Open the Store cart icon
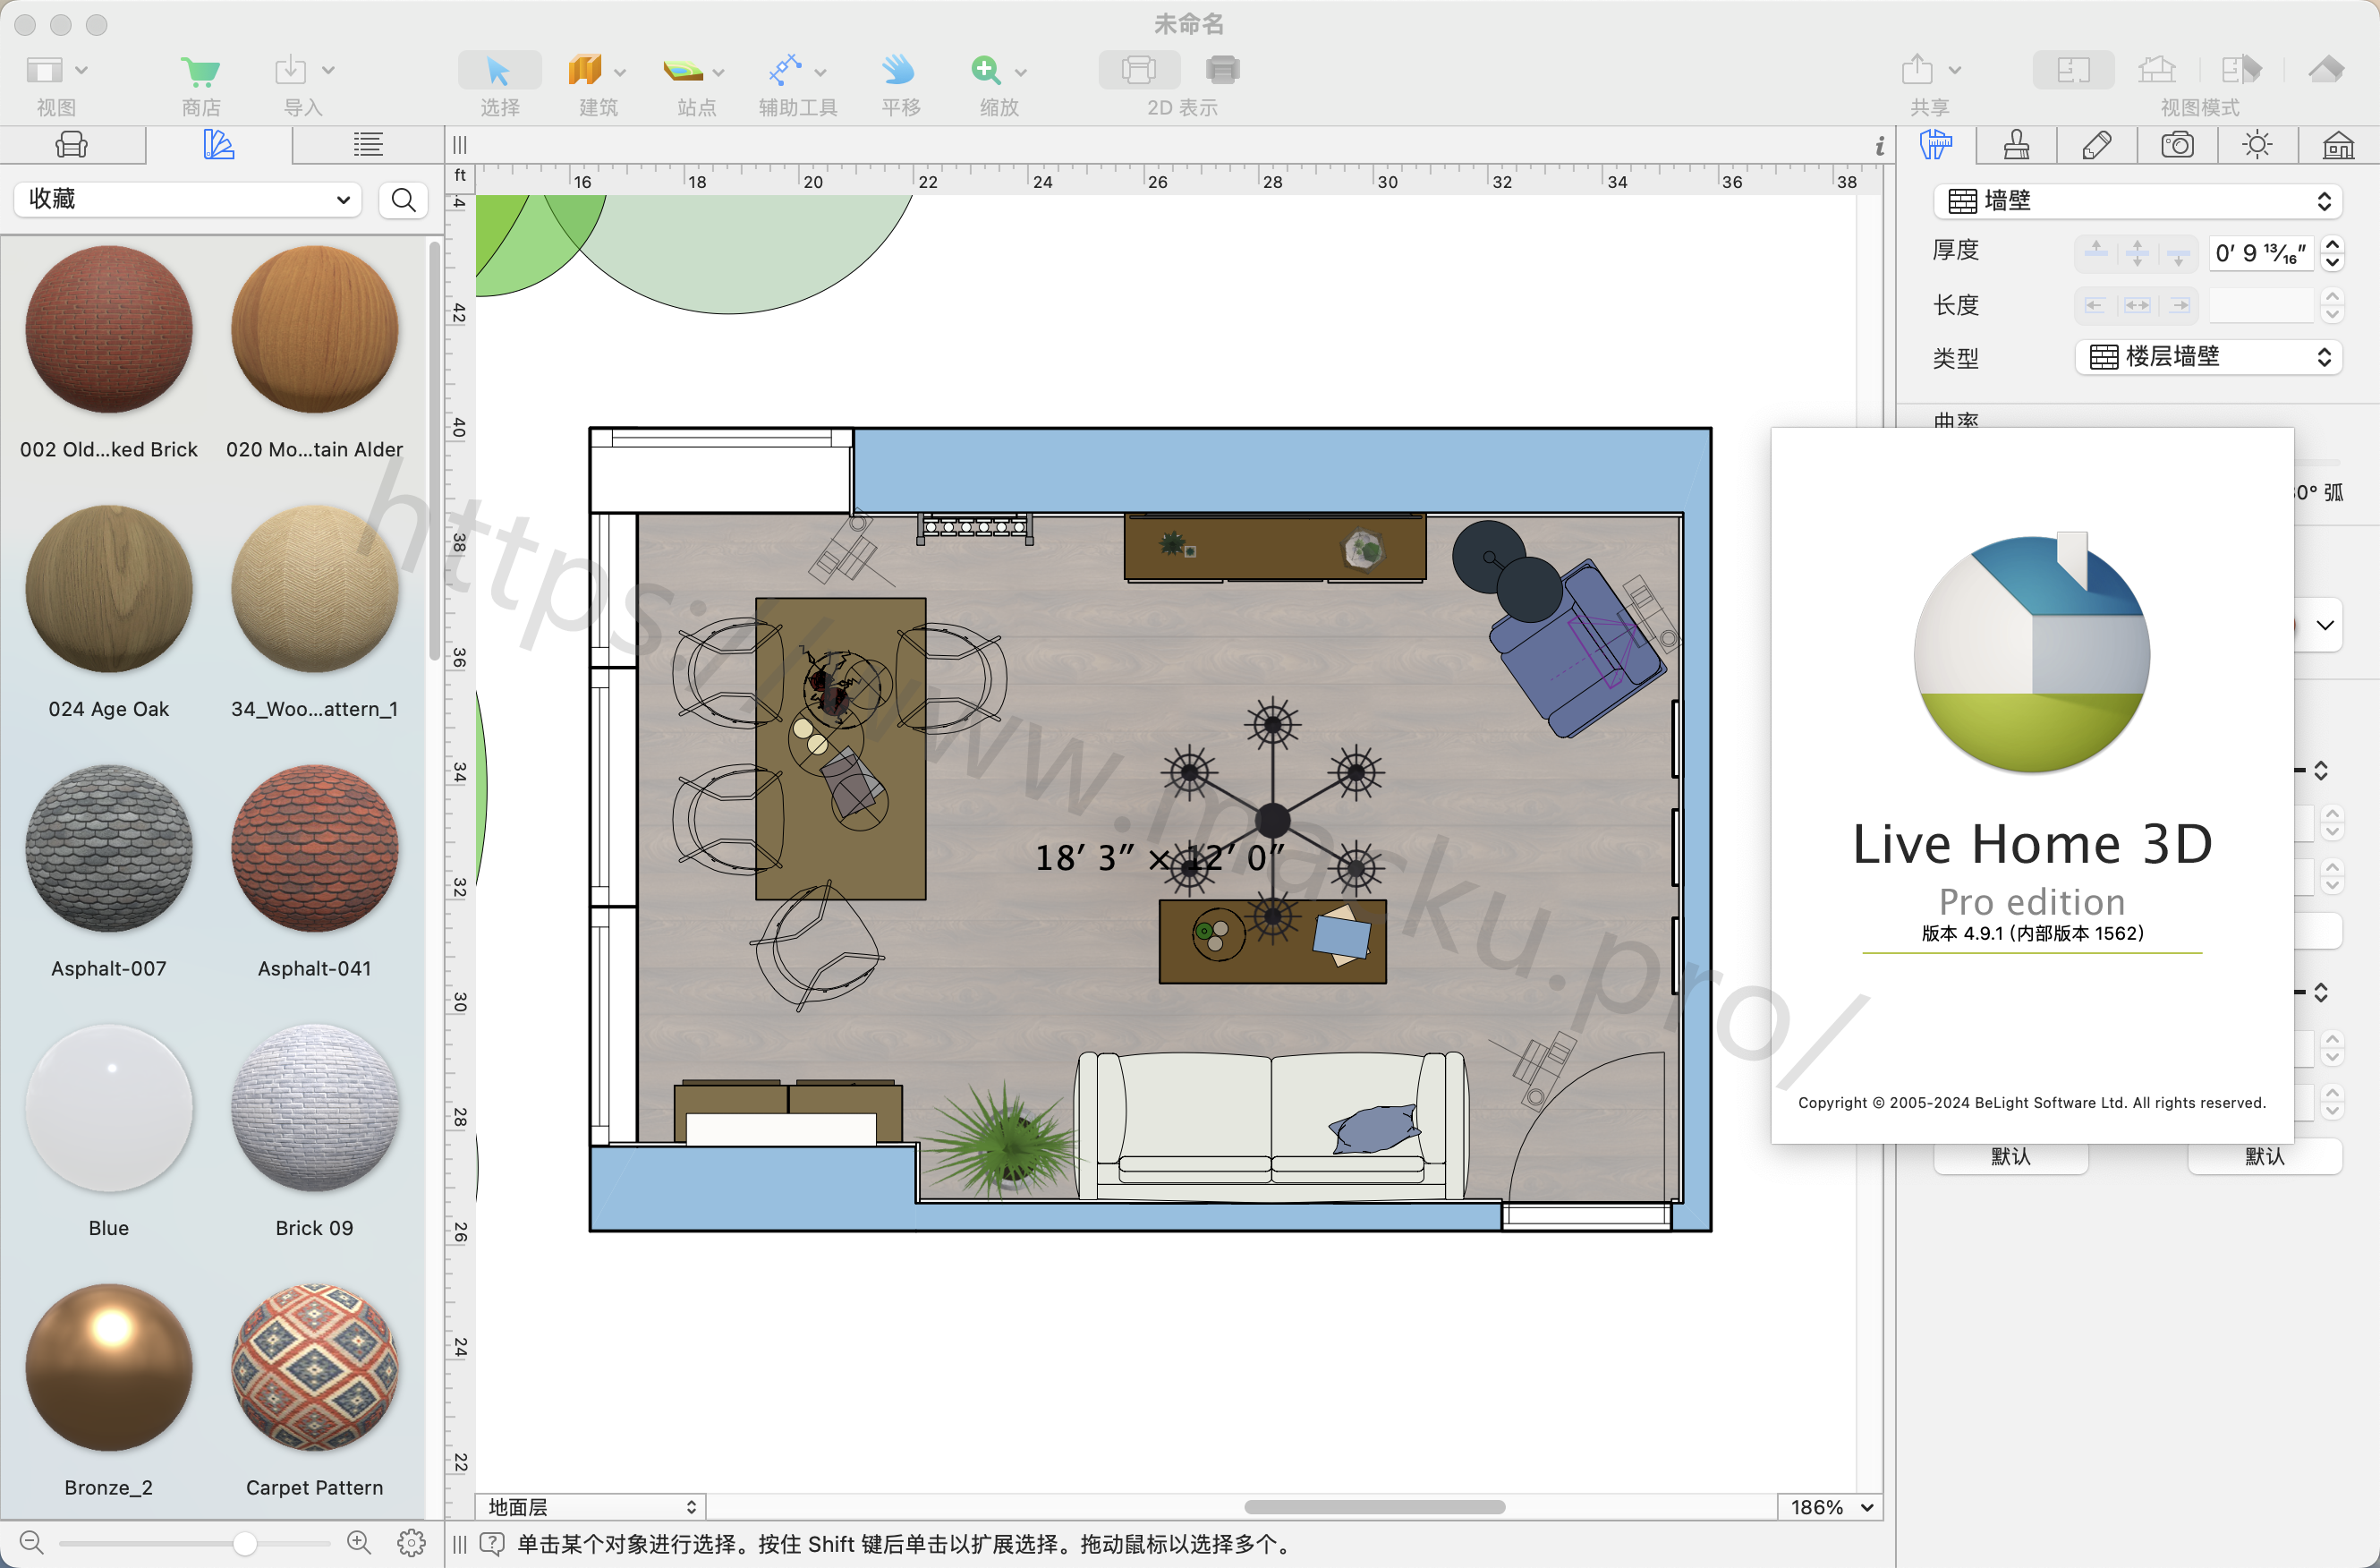 tap(200, 71)
